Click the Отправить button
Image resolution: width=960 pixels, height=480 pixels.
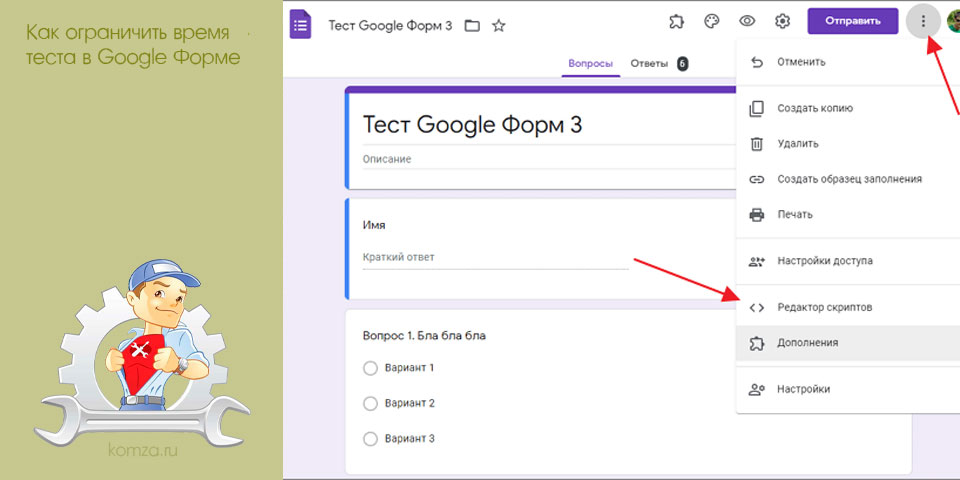(x=853, y=21)
